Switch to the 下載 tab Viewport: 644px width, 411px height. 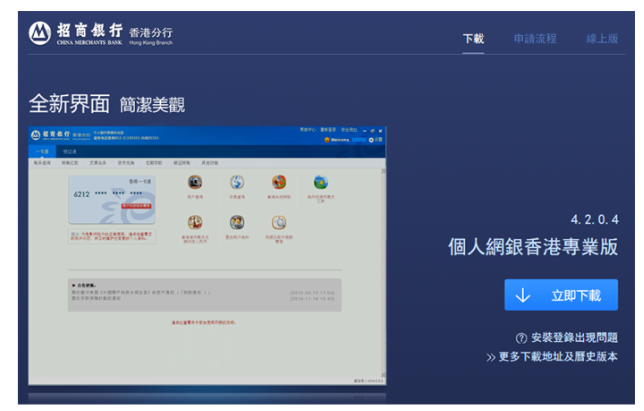pos(473,39)
